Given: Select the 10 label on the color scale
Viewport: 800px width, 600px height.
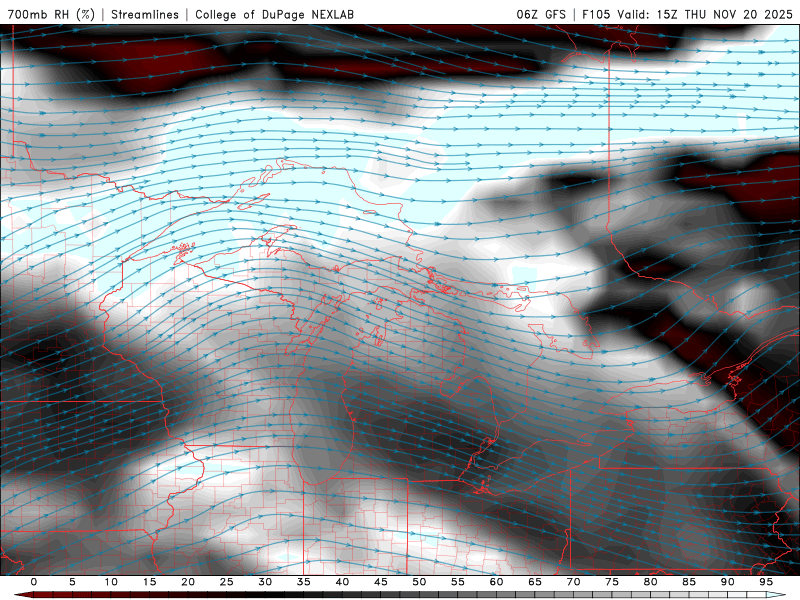Looking at the screenshot, I should click(111, 582).
